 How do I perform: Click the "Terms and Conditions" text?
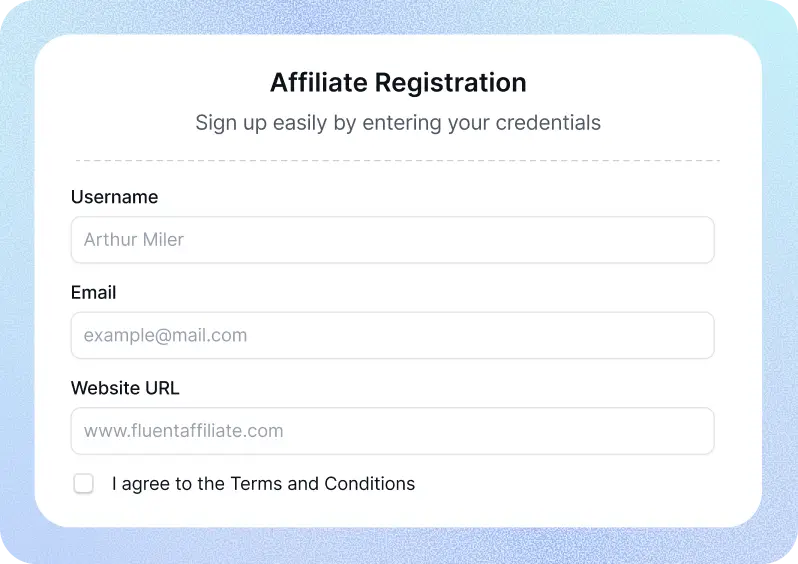[x=322, y=484]
